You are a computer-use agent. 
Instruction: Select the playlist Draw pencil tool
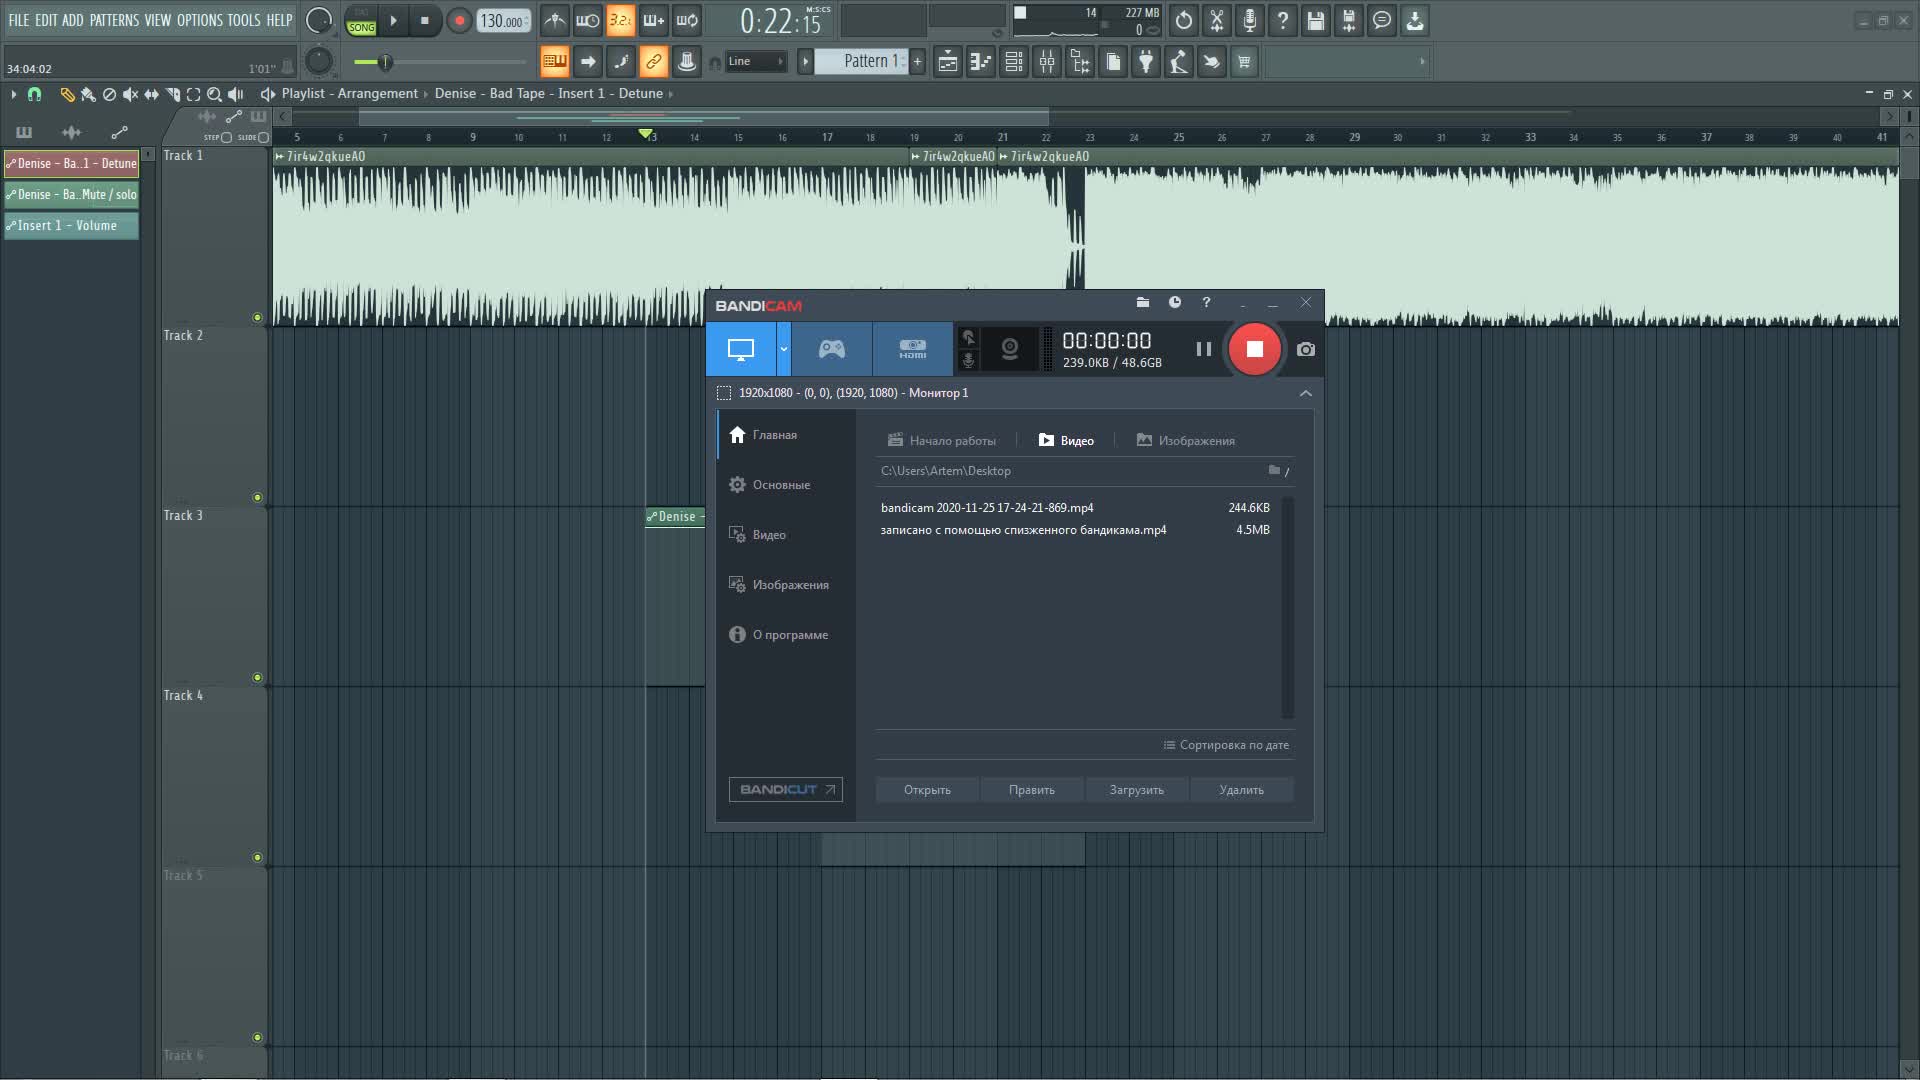coord(67,94)
